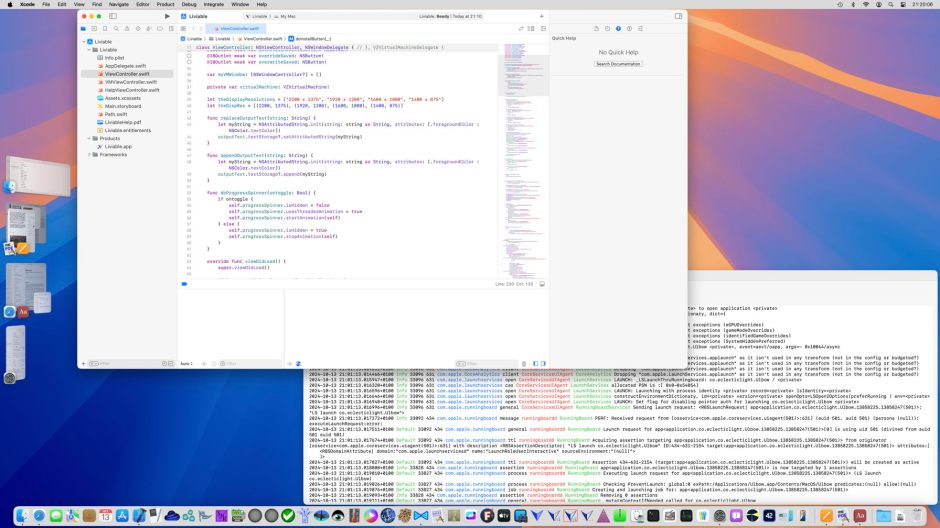940x528 pixels.
Task: Open the Find navigator magnifier icon
Action: tap(116, 28)
